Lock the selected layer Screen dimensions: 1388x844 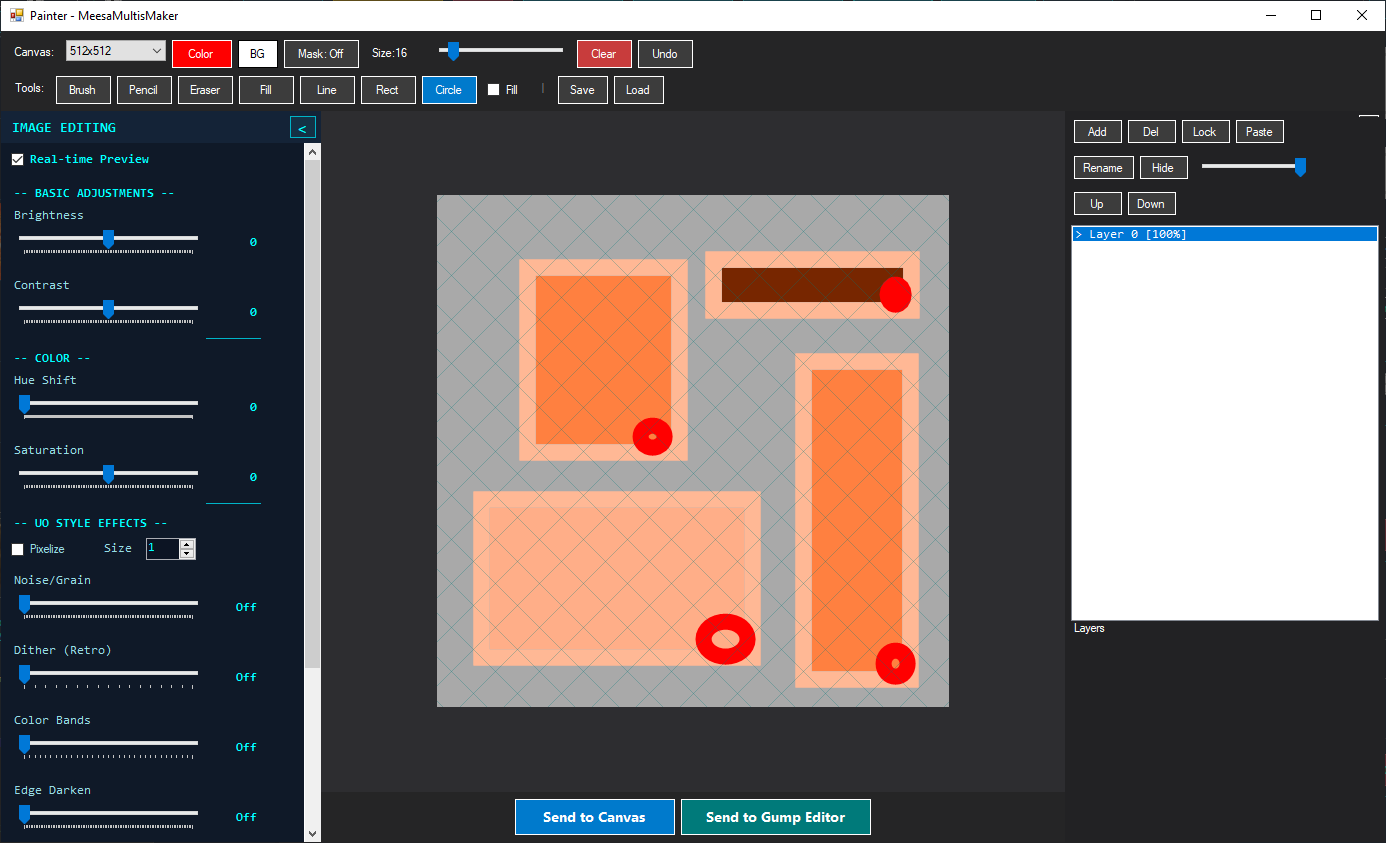tap(1205, 132)
